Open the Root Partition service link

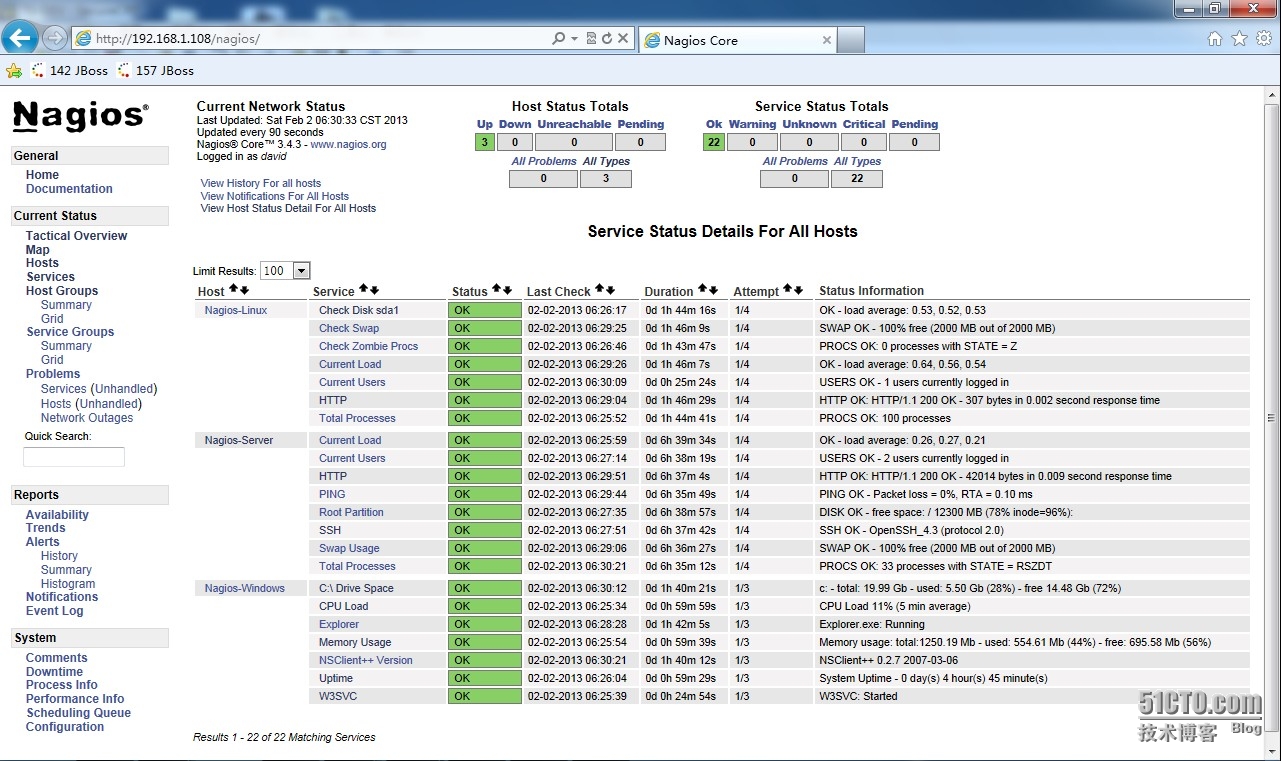pos(351,512)
